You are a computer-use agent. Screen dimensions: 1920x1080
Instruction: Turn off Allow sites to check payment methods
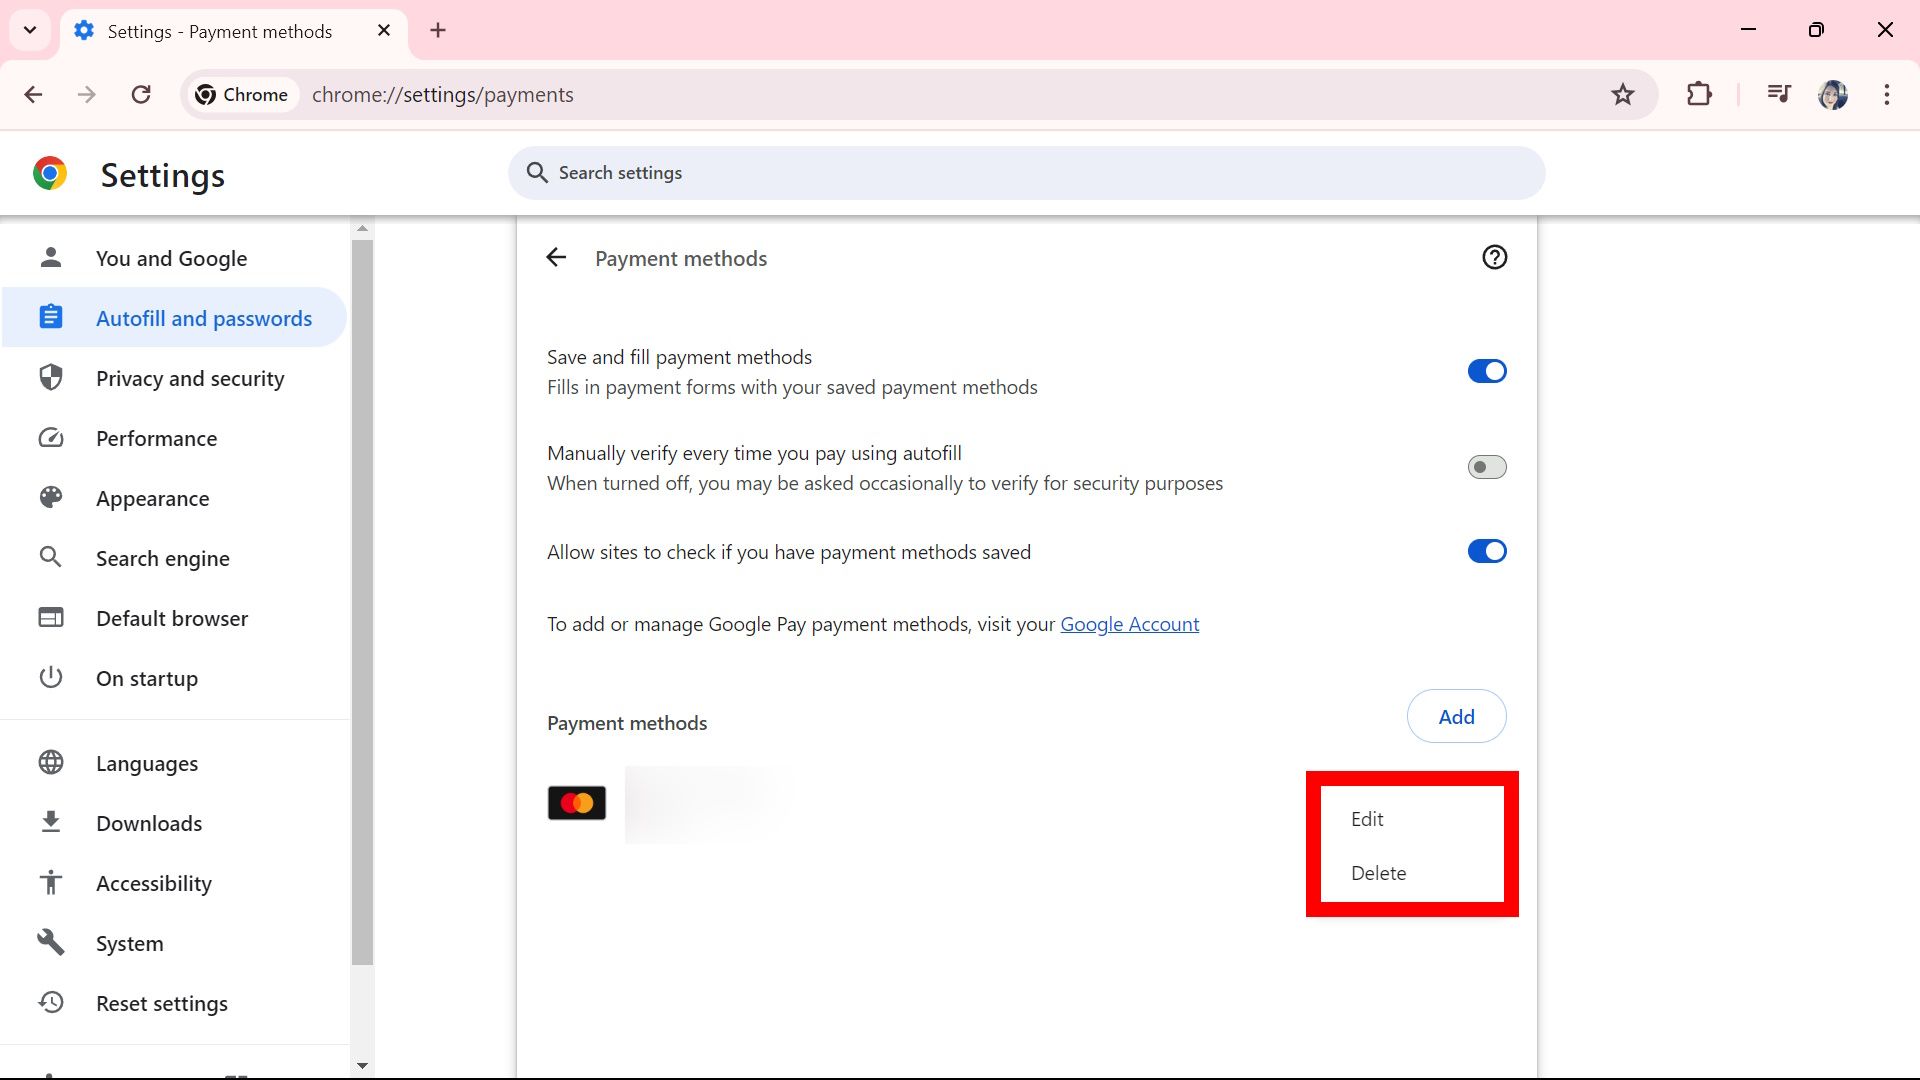coord(1487,551)
